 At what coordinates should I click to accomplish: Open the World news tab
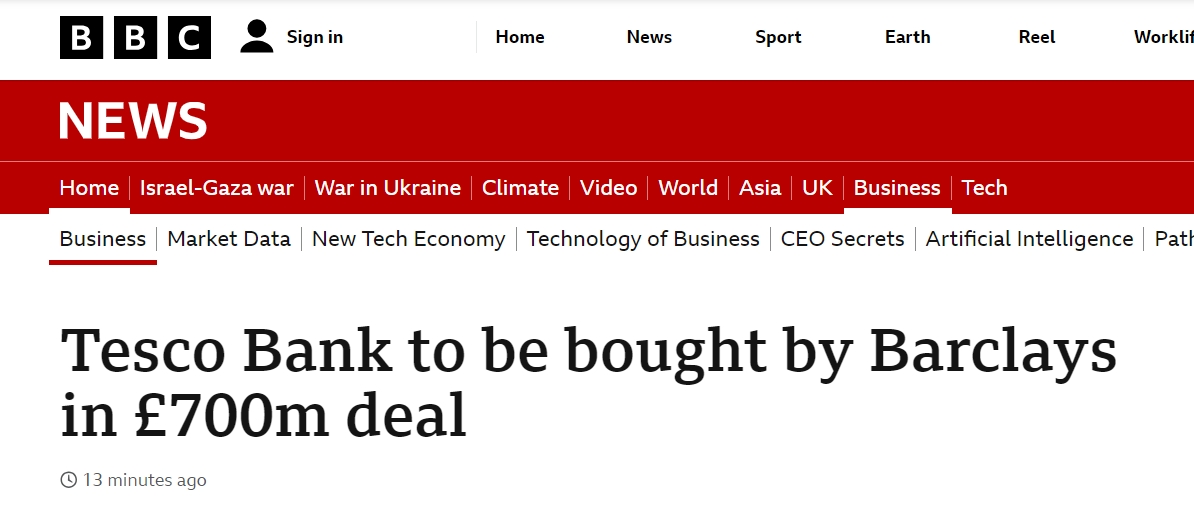[x=688, y=188]
